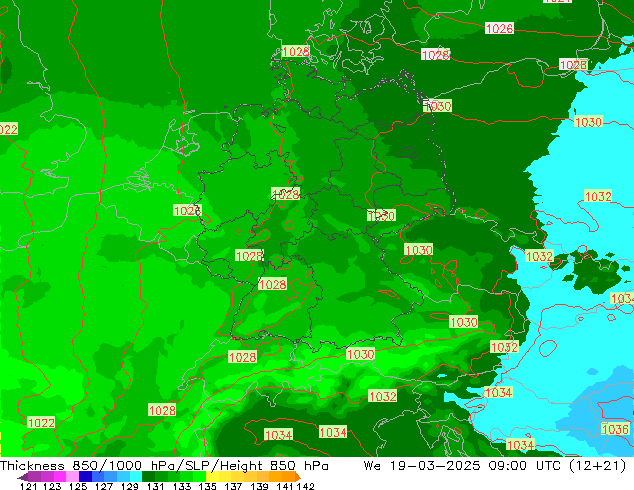The image size is (634, 490).
Task: Click the darkest green swatch above 131
Action: [x=148, y=476]
